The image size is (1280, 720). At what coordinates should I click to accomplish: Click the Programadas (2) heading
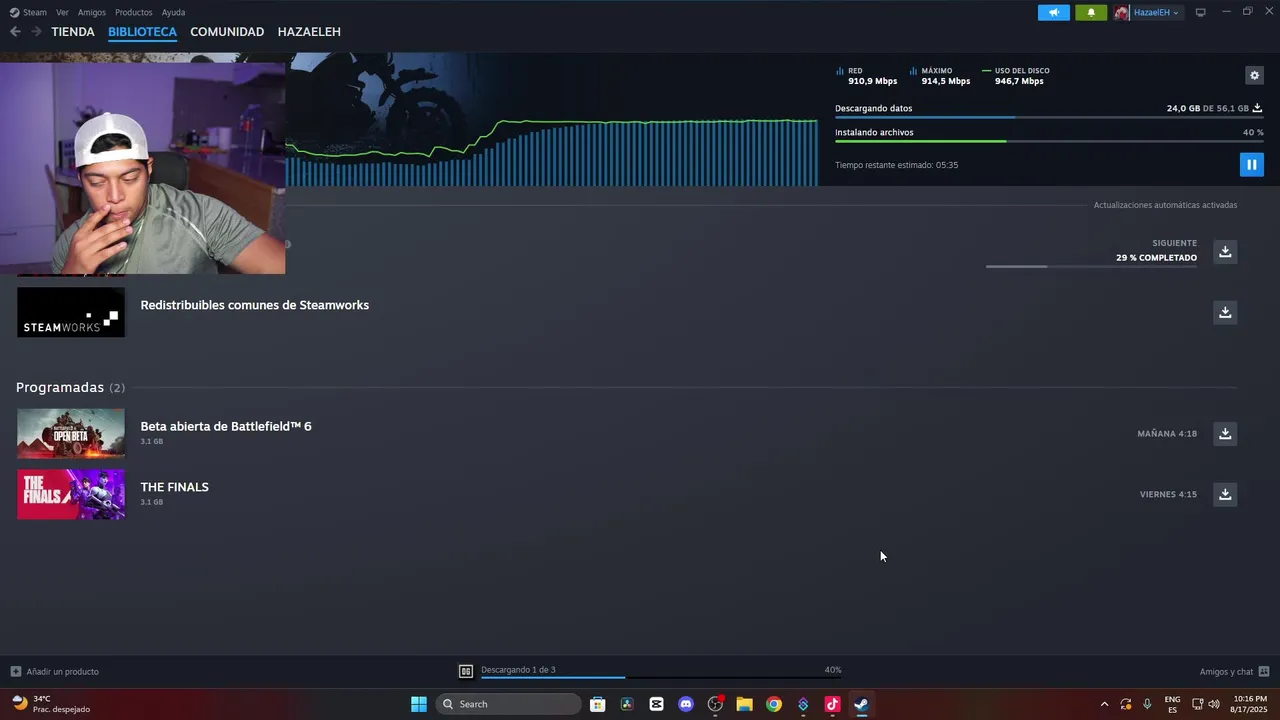[70, 387]
